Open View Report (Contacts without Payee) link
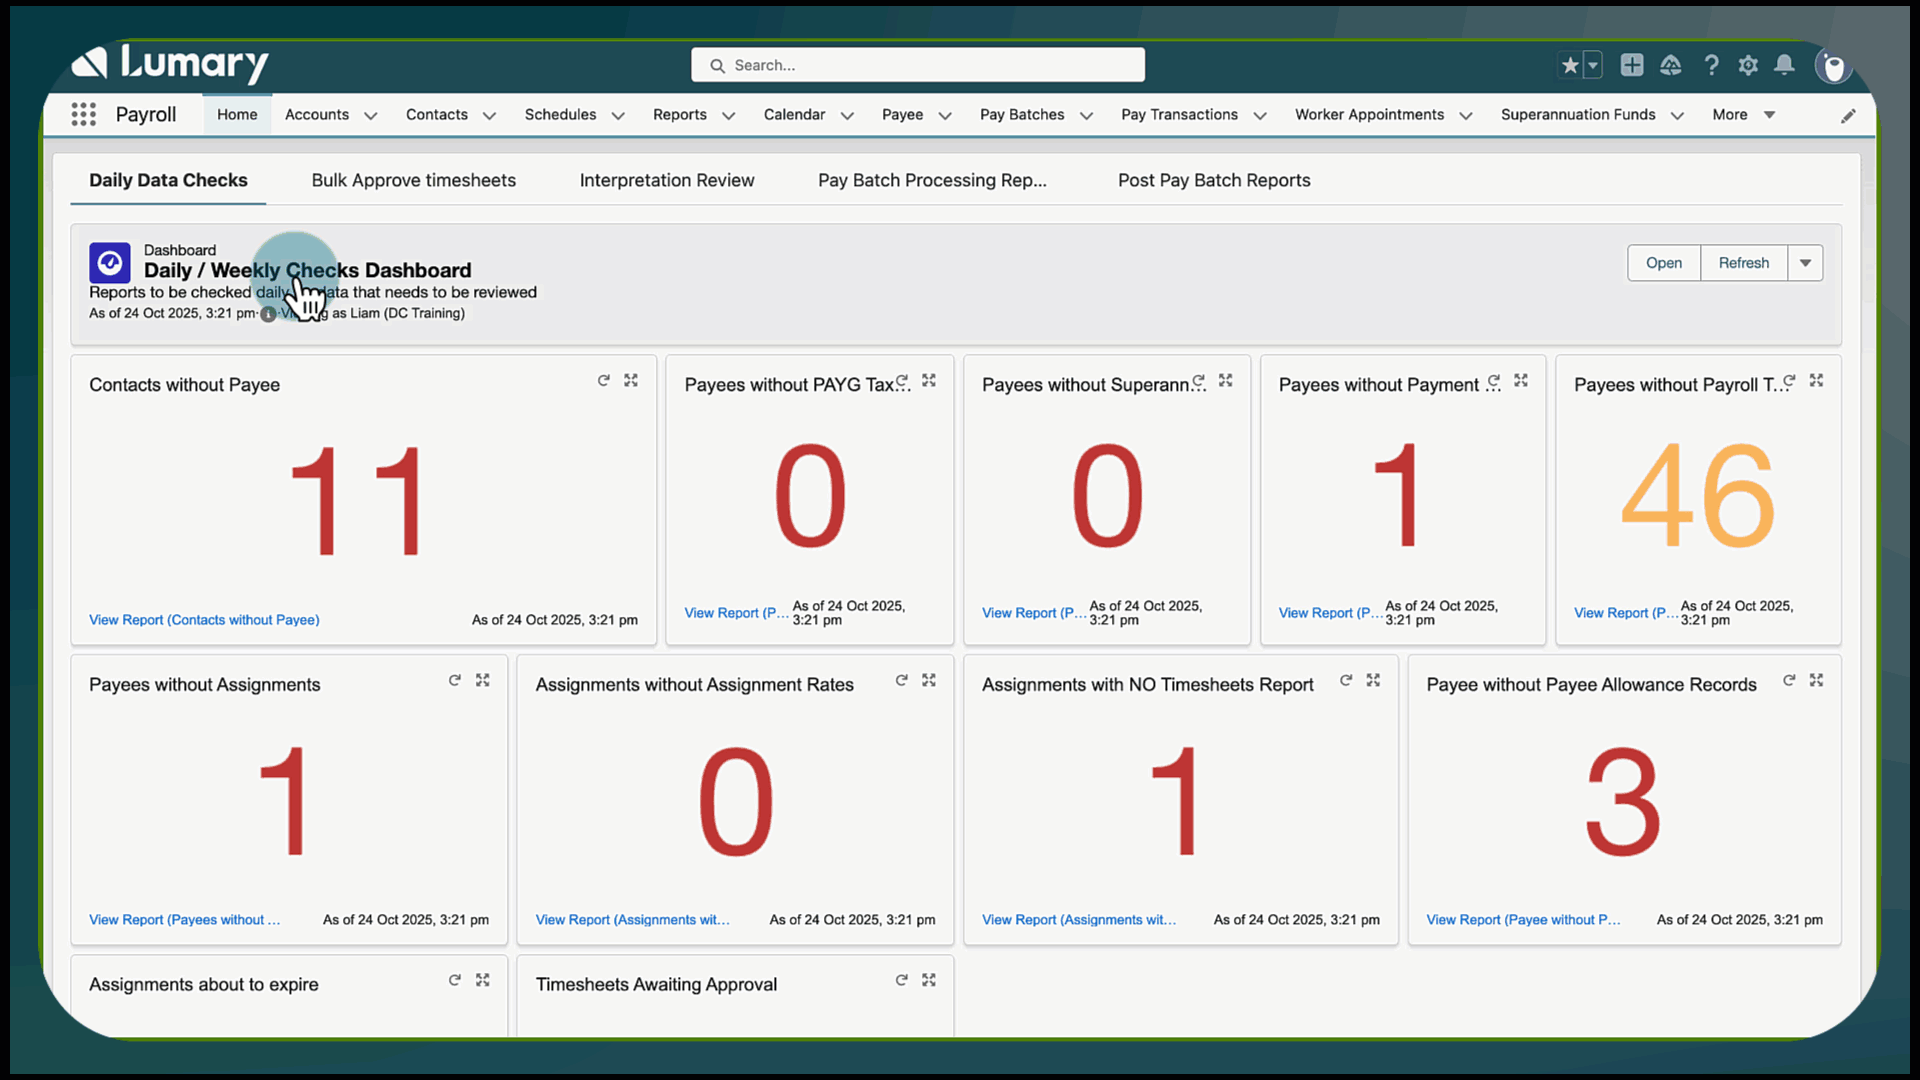 pyautogui.click(x=204, y=620)
